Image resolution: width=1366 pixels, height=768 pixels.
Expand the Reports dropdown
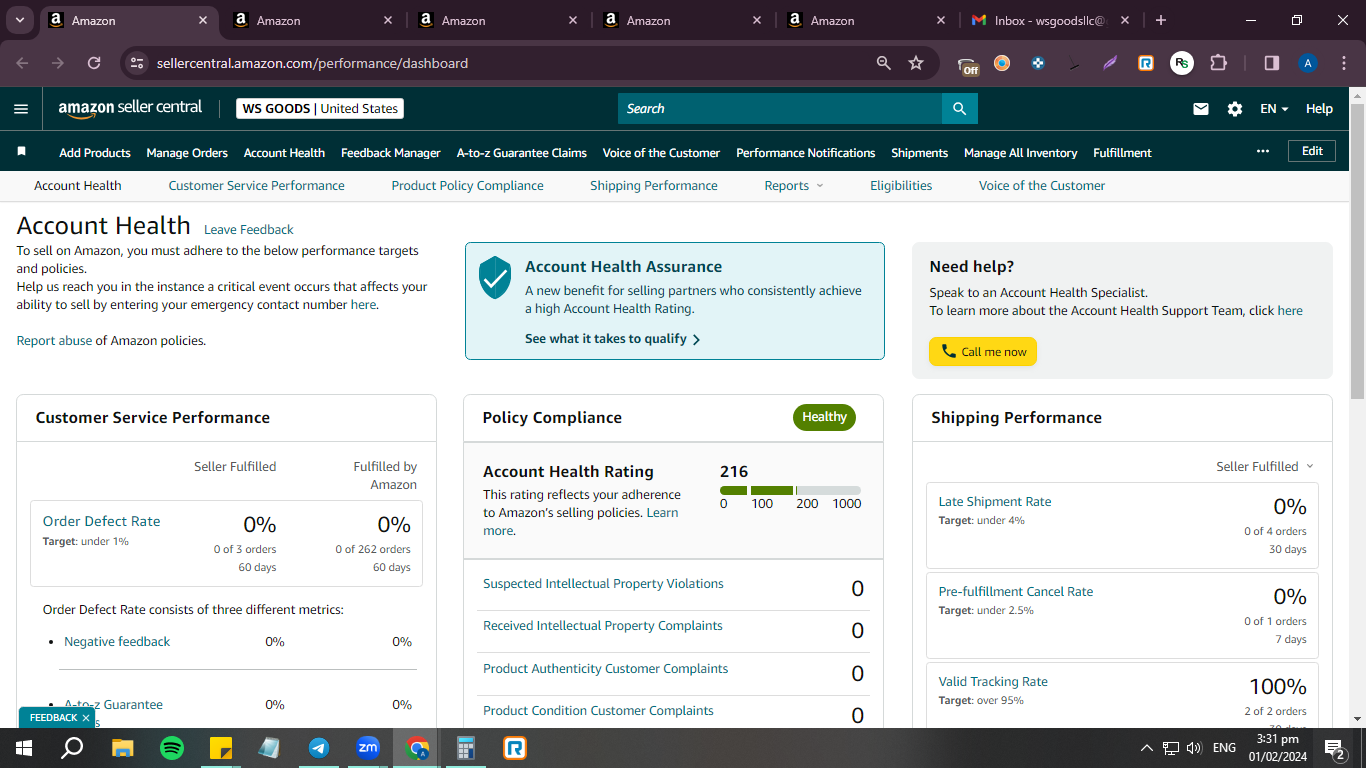click(x=794, y=186)
